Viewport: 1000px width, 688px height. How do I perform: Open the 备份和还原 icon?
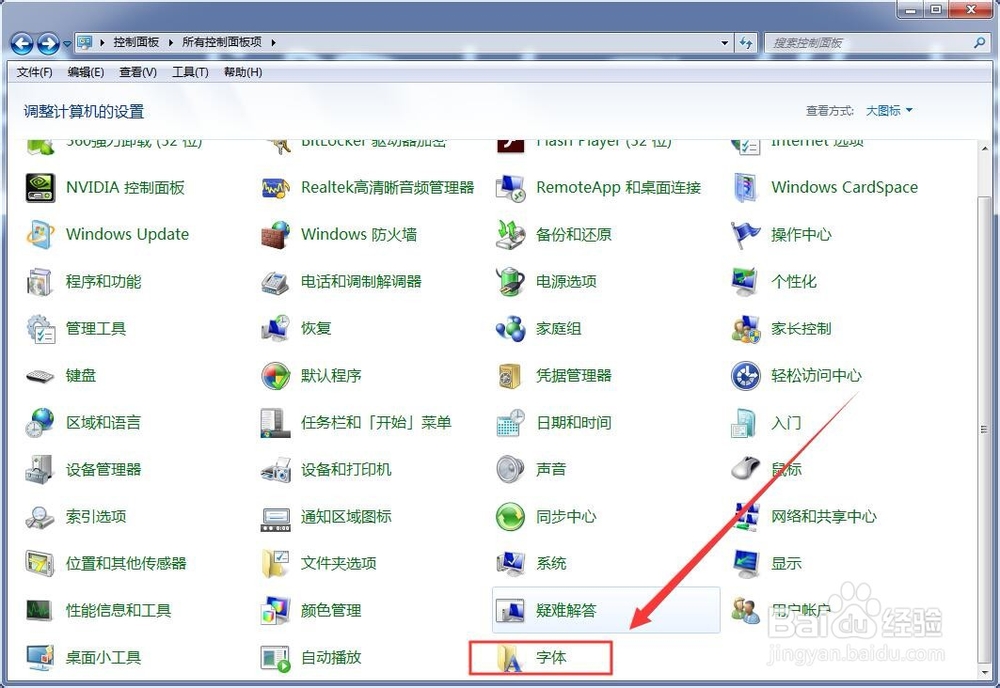510,235
